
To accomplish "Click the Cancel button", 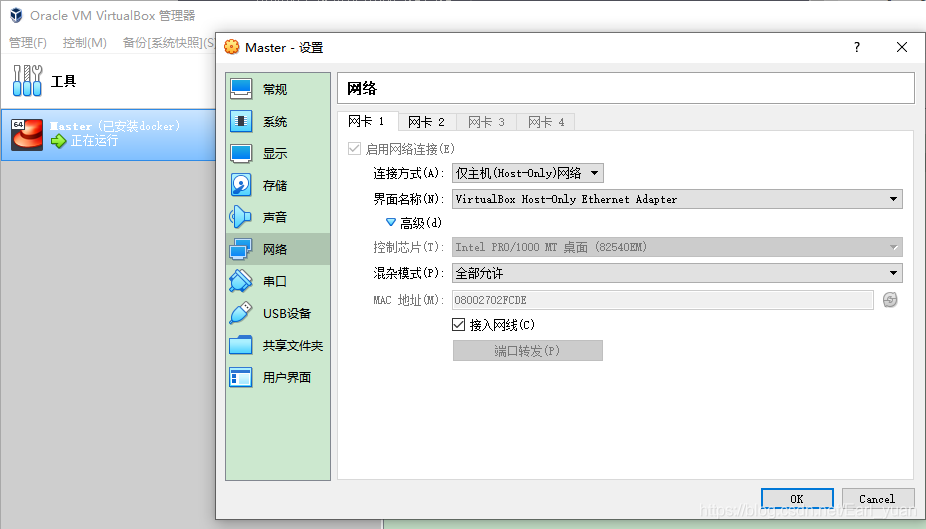I will [878, 499].
